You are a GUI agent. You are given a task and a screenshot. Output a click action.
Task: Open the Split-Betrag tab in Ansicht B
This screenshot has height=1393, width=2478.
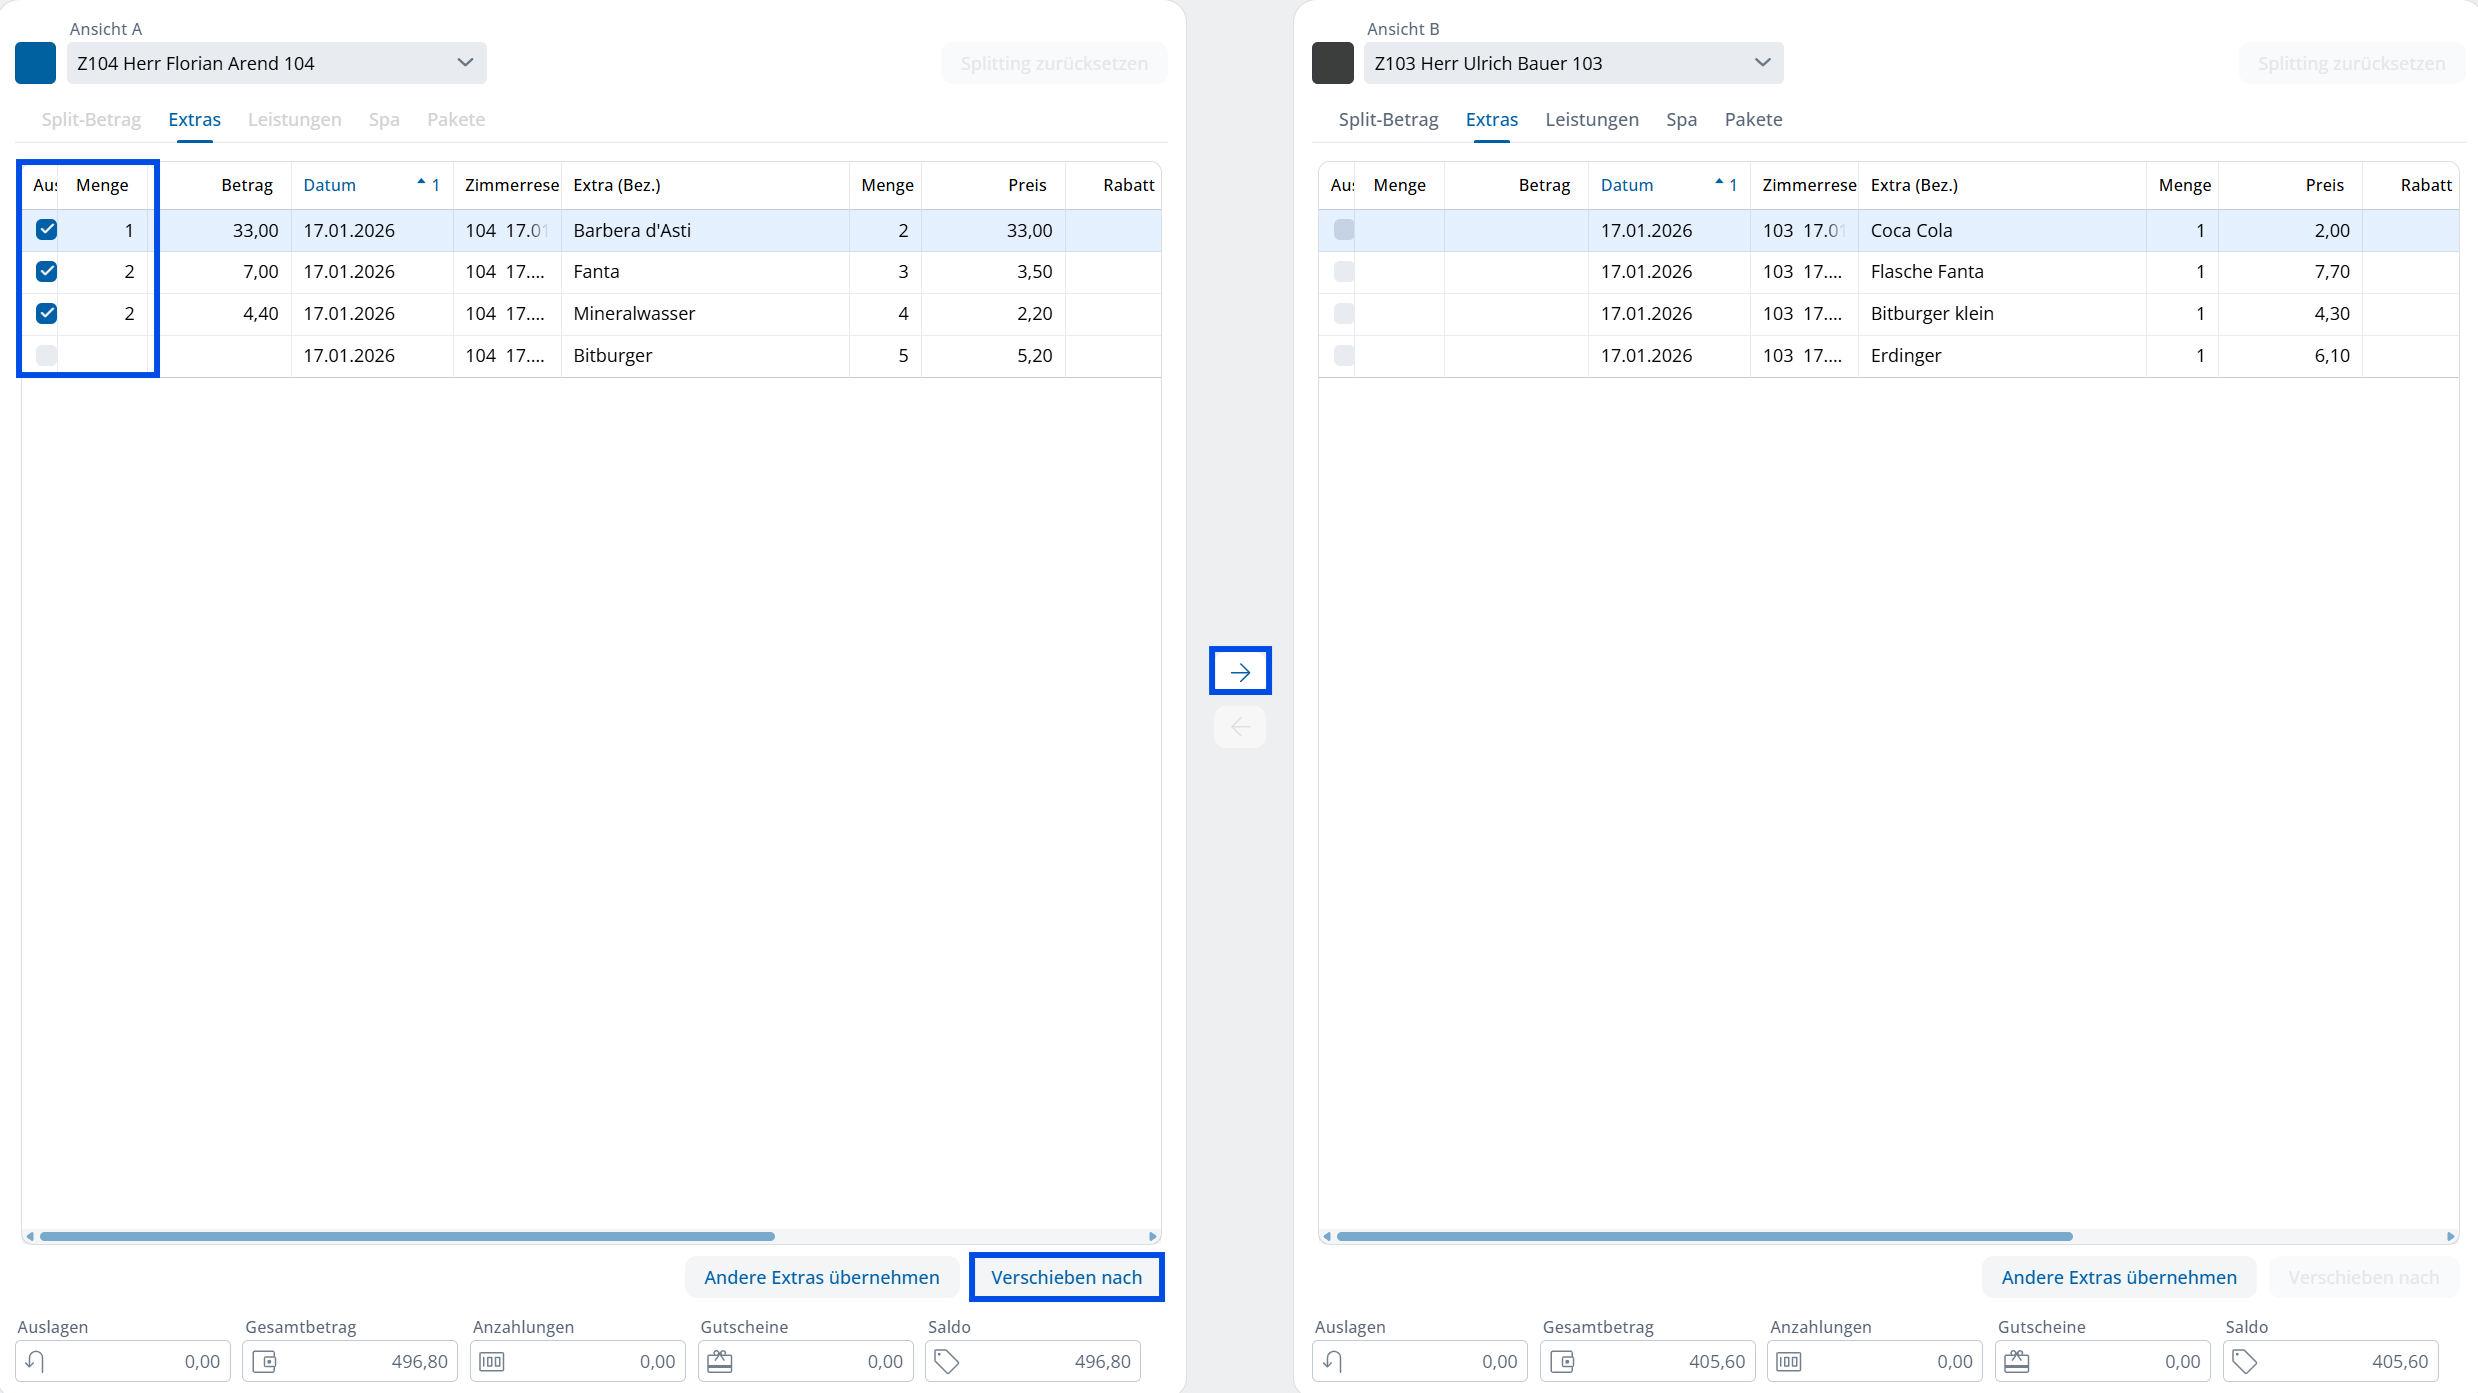(1388, 119)
